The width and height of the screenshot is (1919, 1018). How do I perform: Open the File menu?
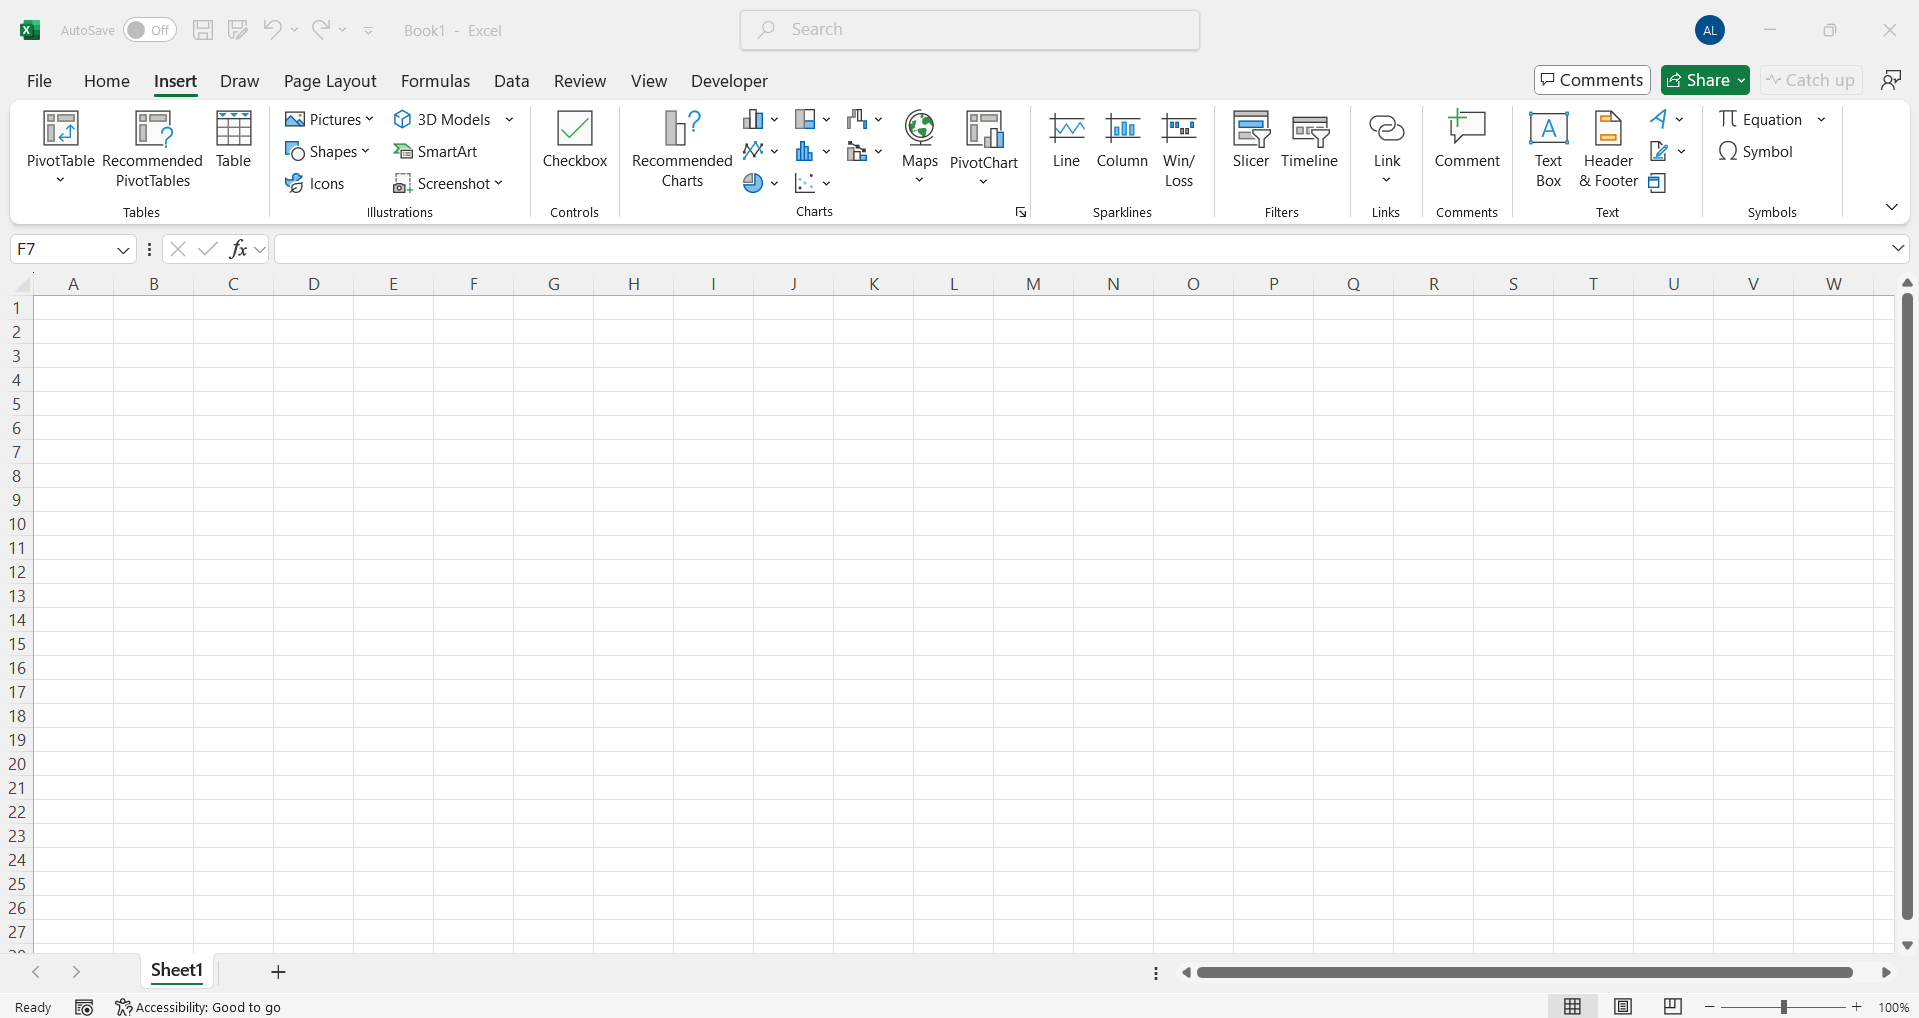pos(39,81)
